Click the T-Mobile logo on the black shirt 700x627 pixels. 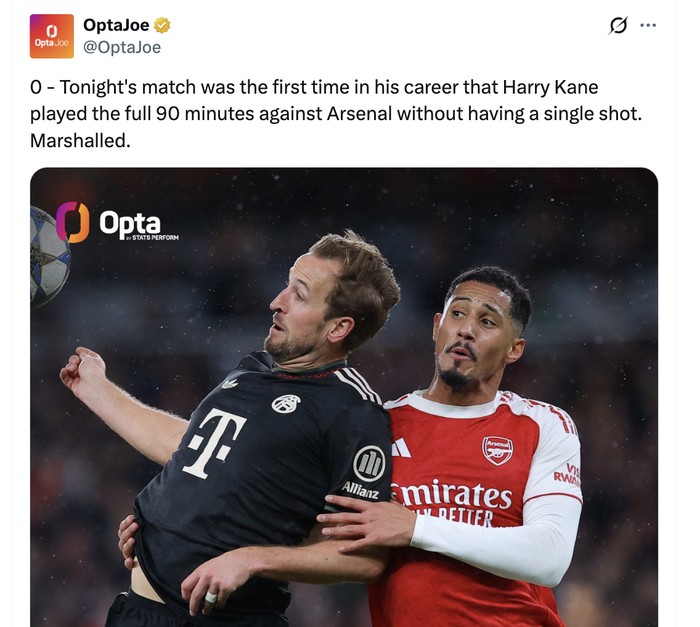point(213,441)
